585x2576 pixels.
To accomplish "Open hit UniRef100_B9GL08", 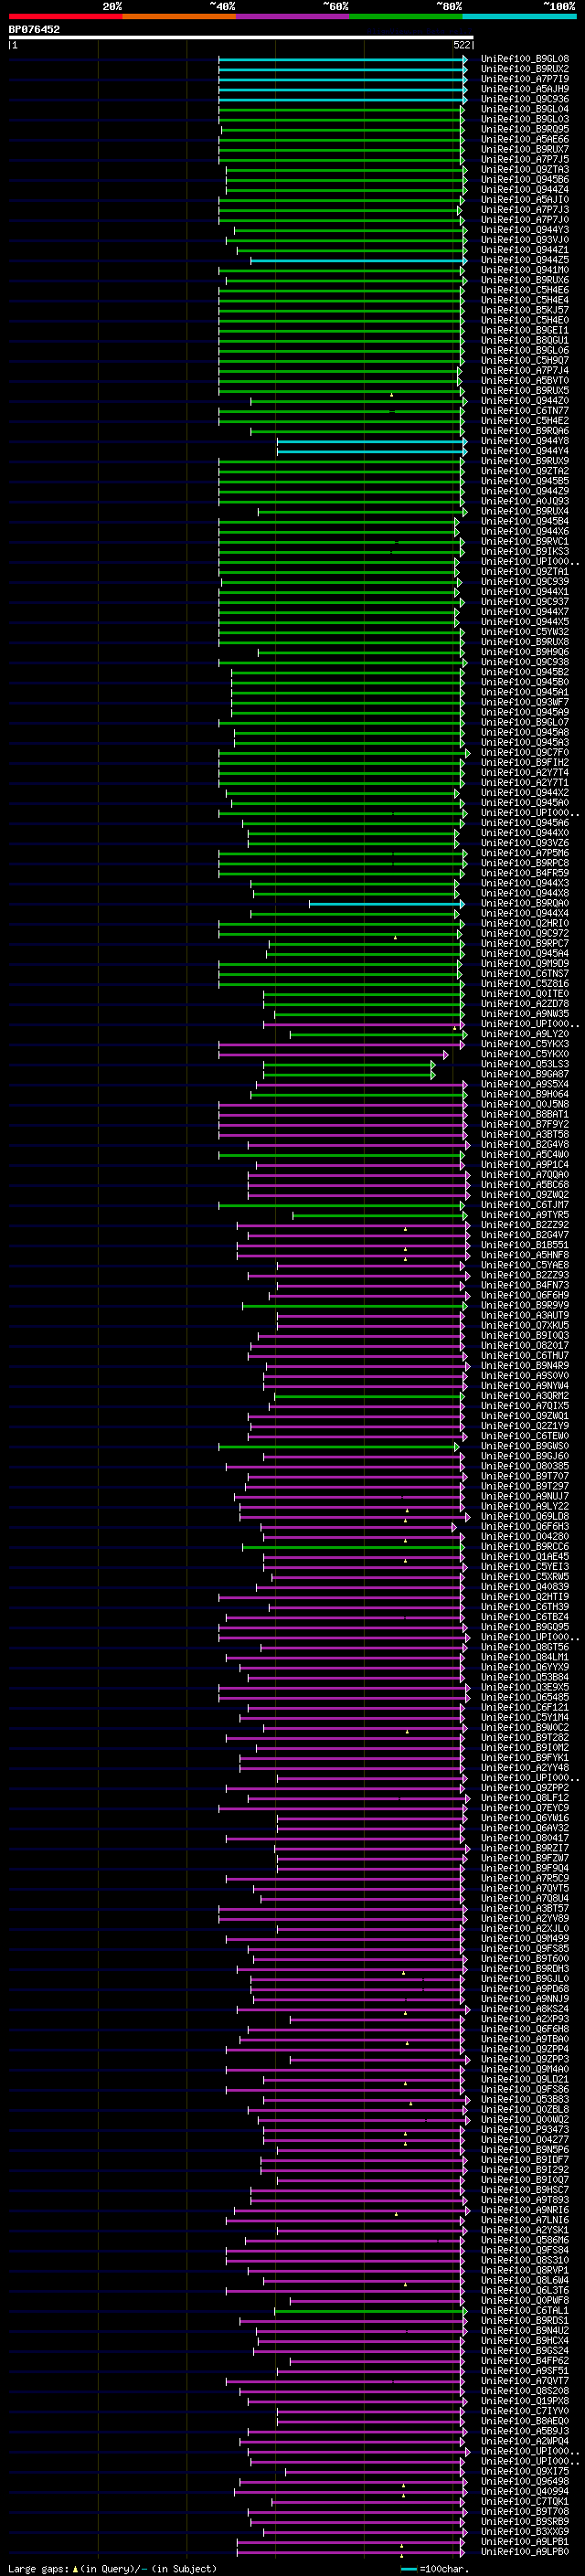I will 524,59.
